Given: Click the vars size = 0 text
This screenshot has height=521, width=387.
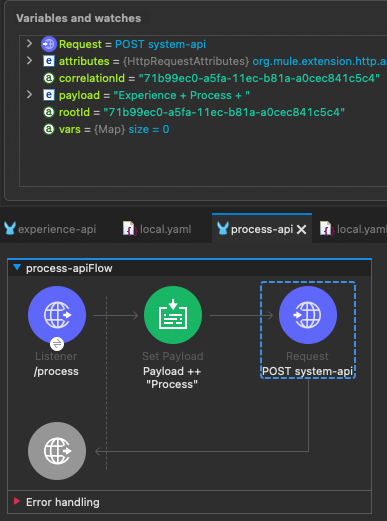Looking at the screenshot, I should [149, 129].
